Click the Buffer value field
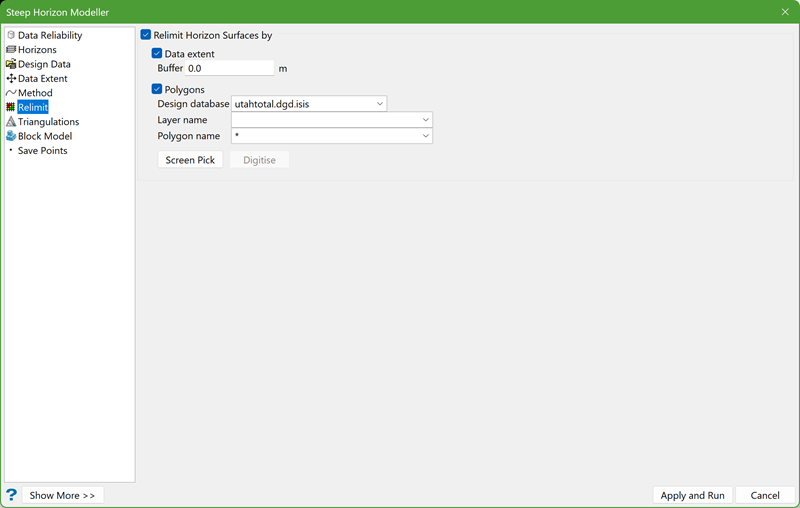 coord(230,68)
